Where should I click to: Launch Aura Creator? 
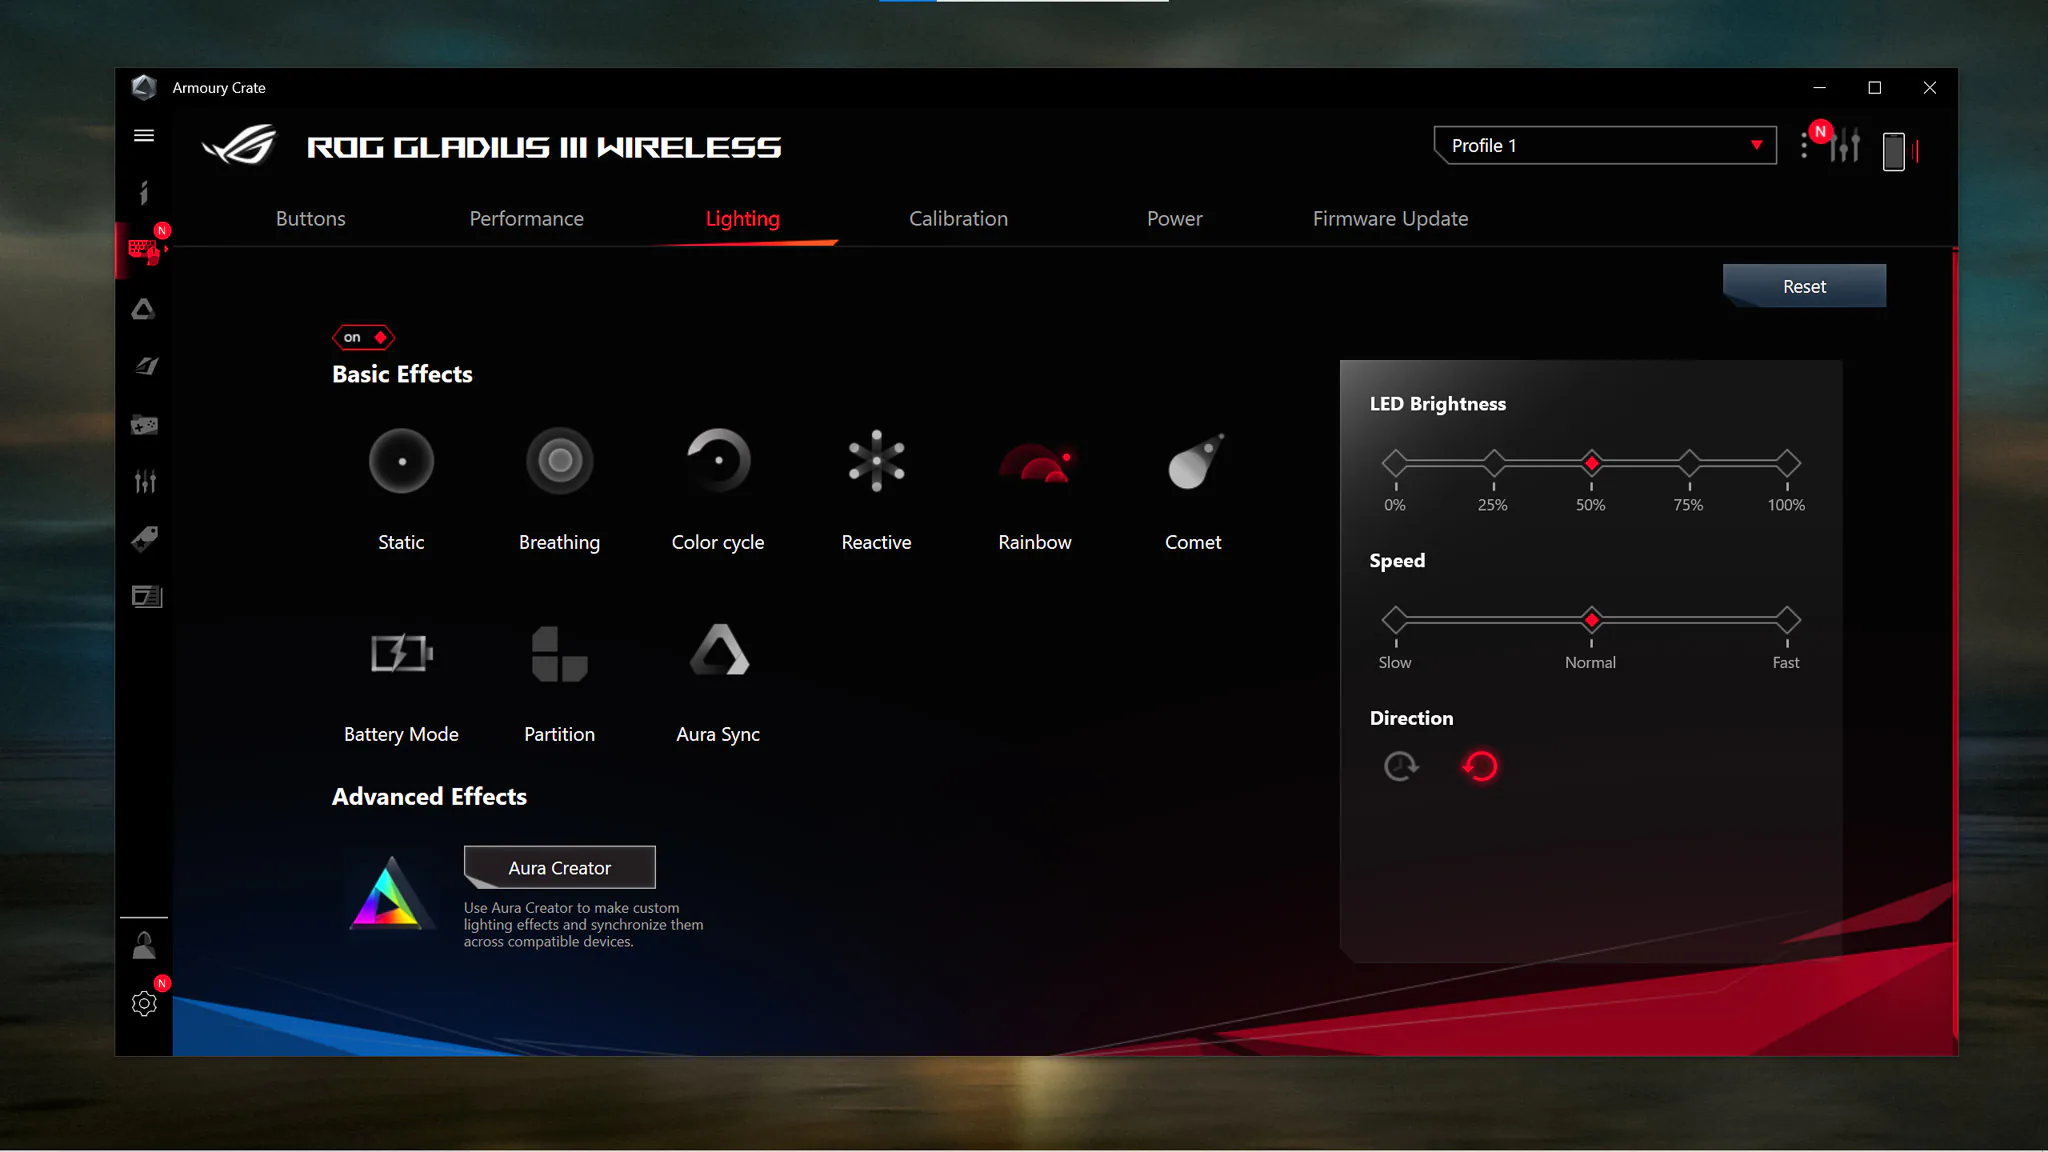(x=559, y=867)
